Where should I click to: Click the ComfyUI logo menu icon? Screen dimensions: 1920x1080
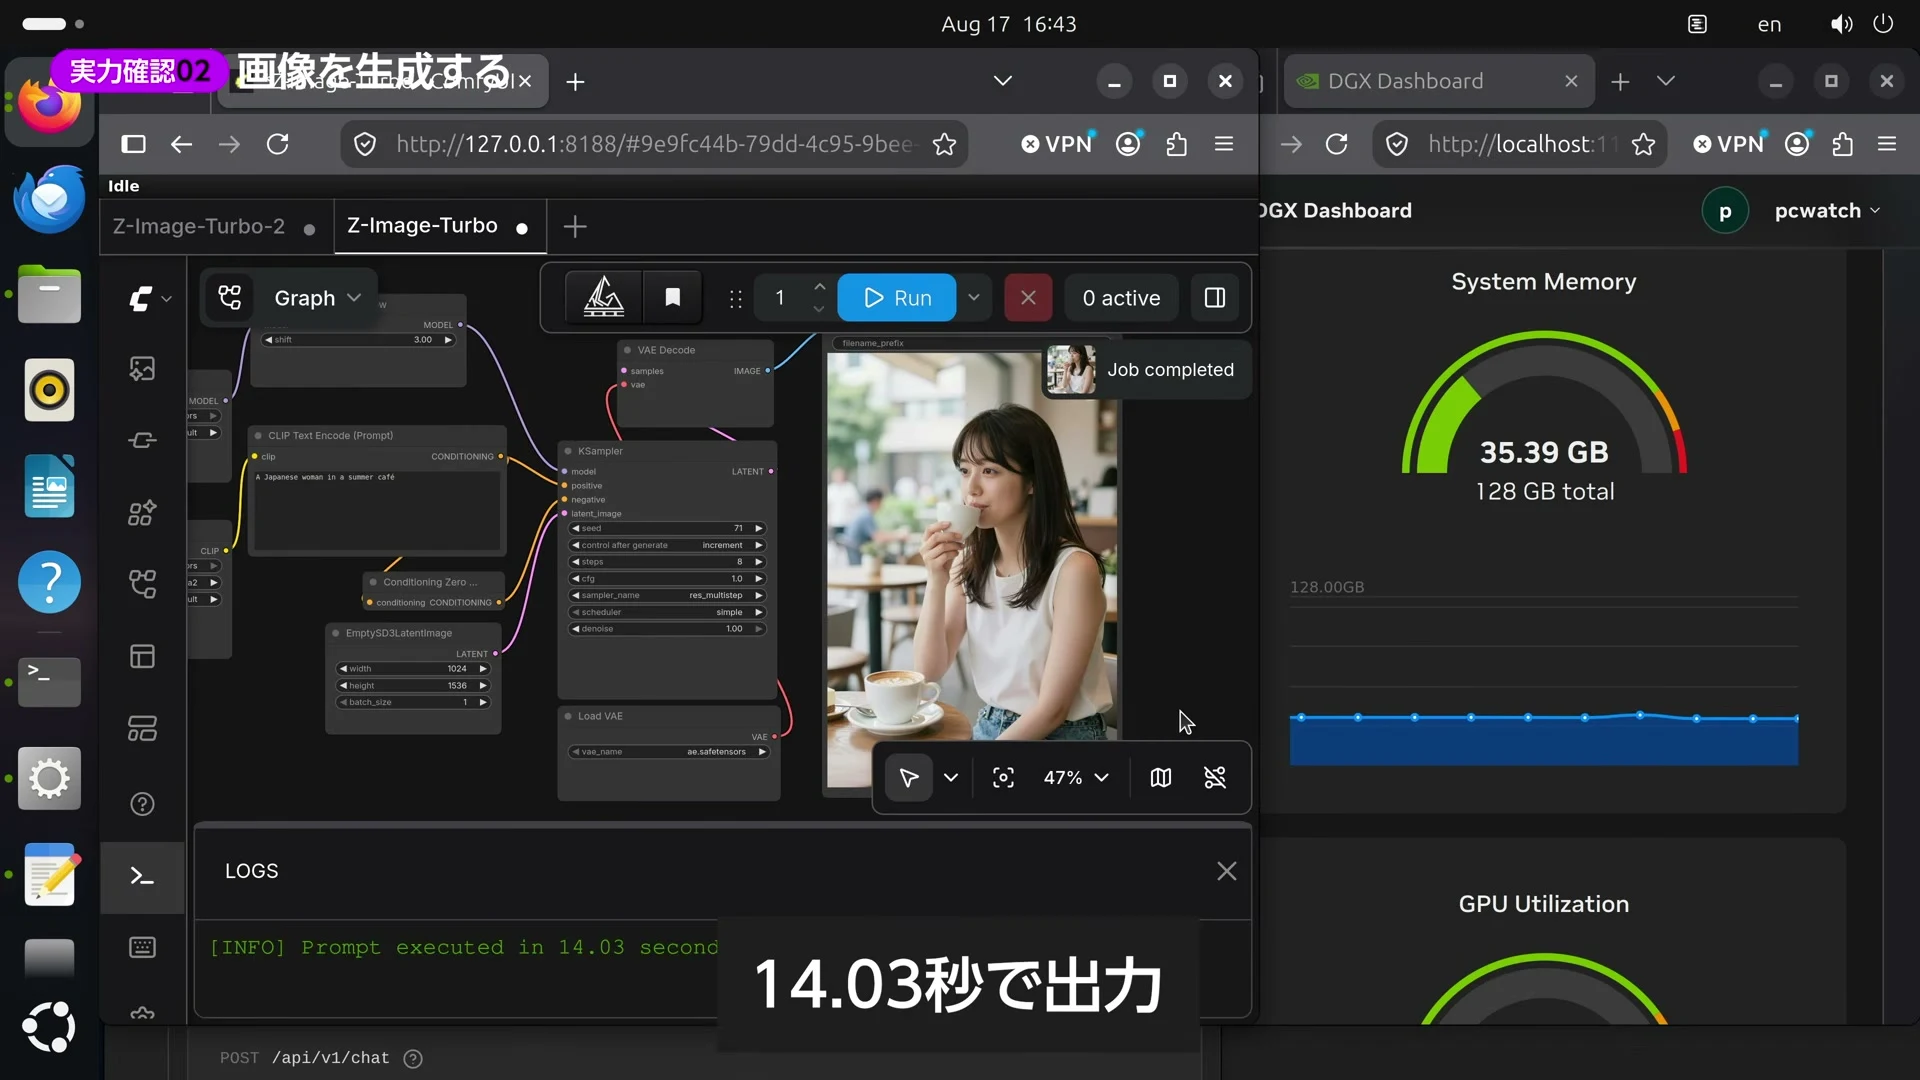pyautogui.click(x=148, y=298)
